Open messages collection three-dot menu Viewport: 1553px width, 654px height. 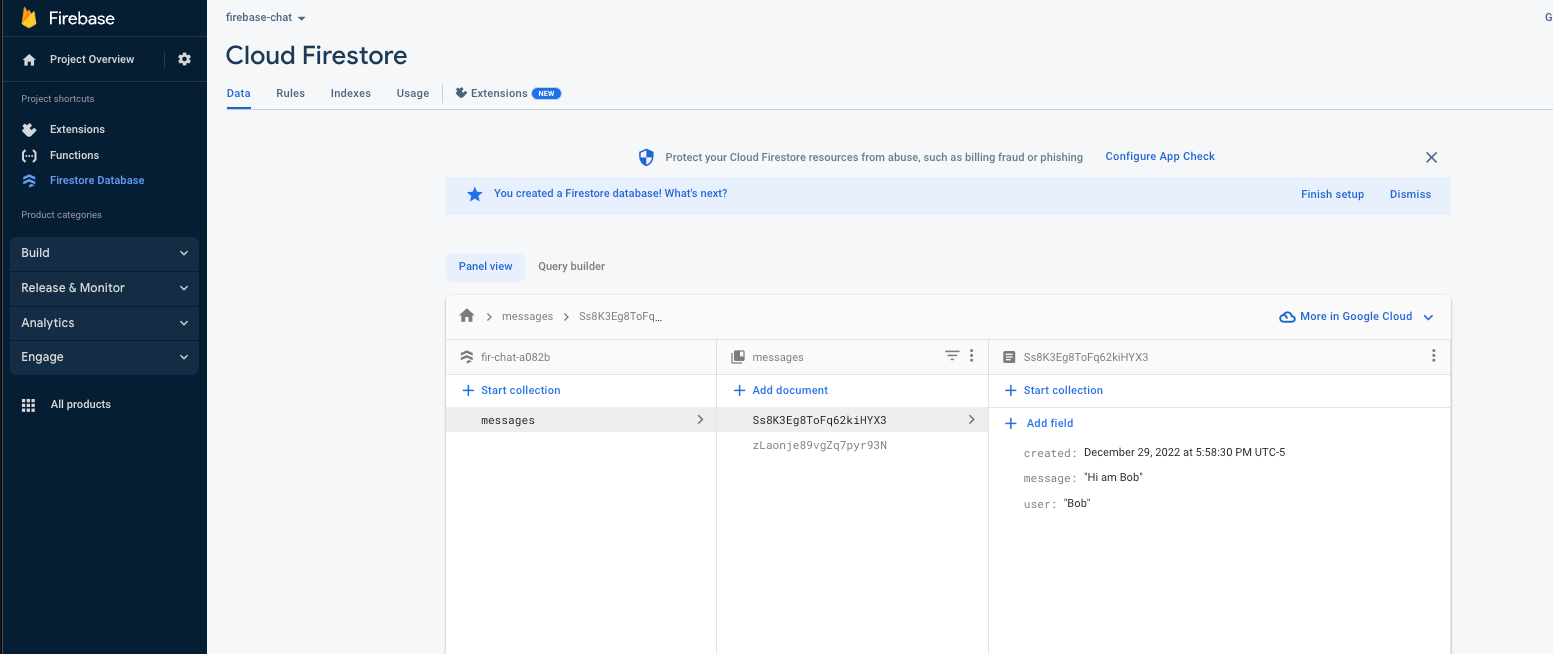(971, 356)
